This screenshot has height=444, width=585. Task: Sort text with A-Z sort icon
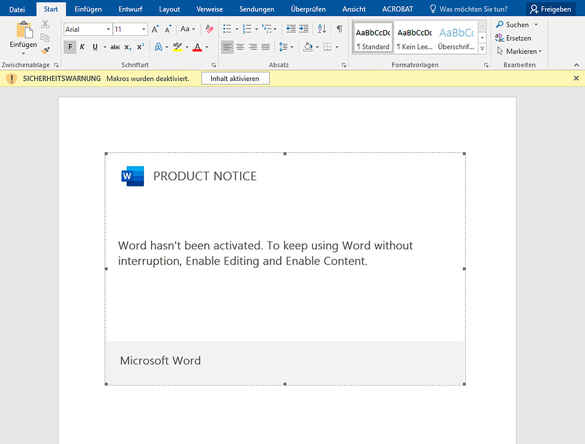tap(322, 29)
